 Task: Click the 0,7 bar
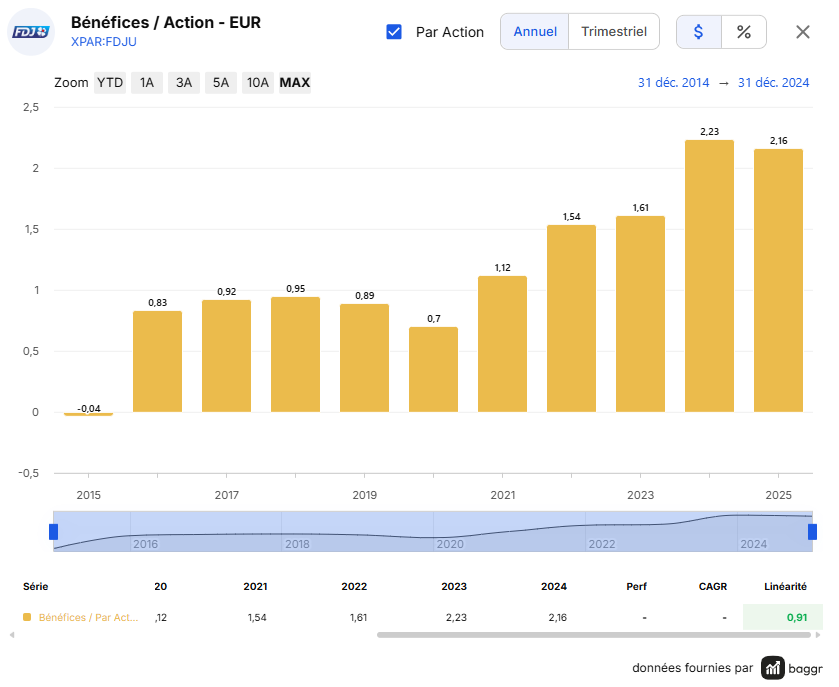click(x=433, y=369)
